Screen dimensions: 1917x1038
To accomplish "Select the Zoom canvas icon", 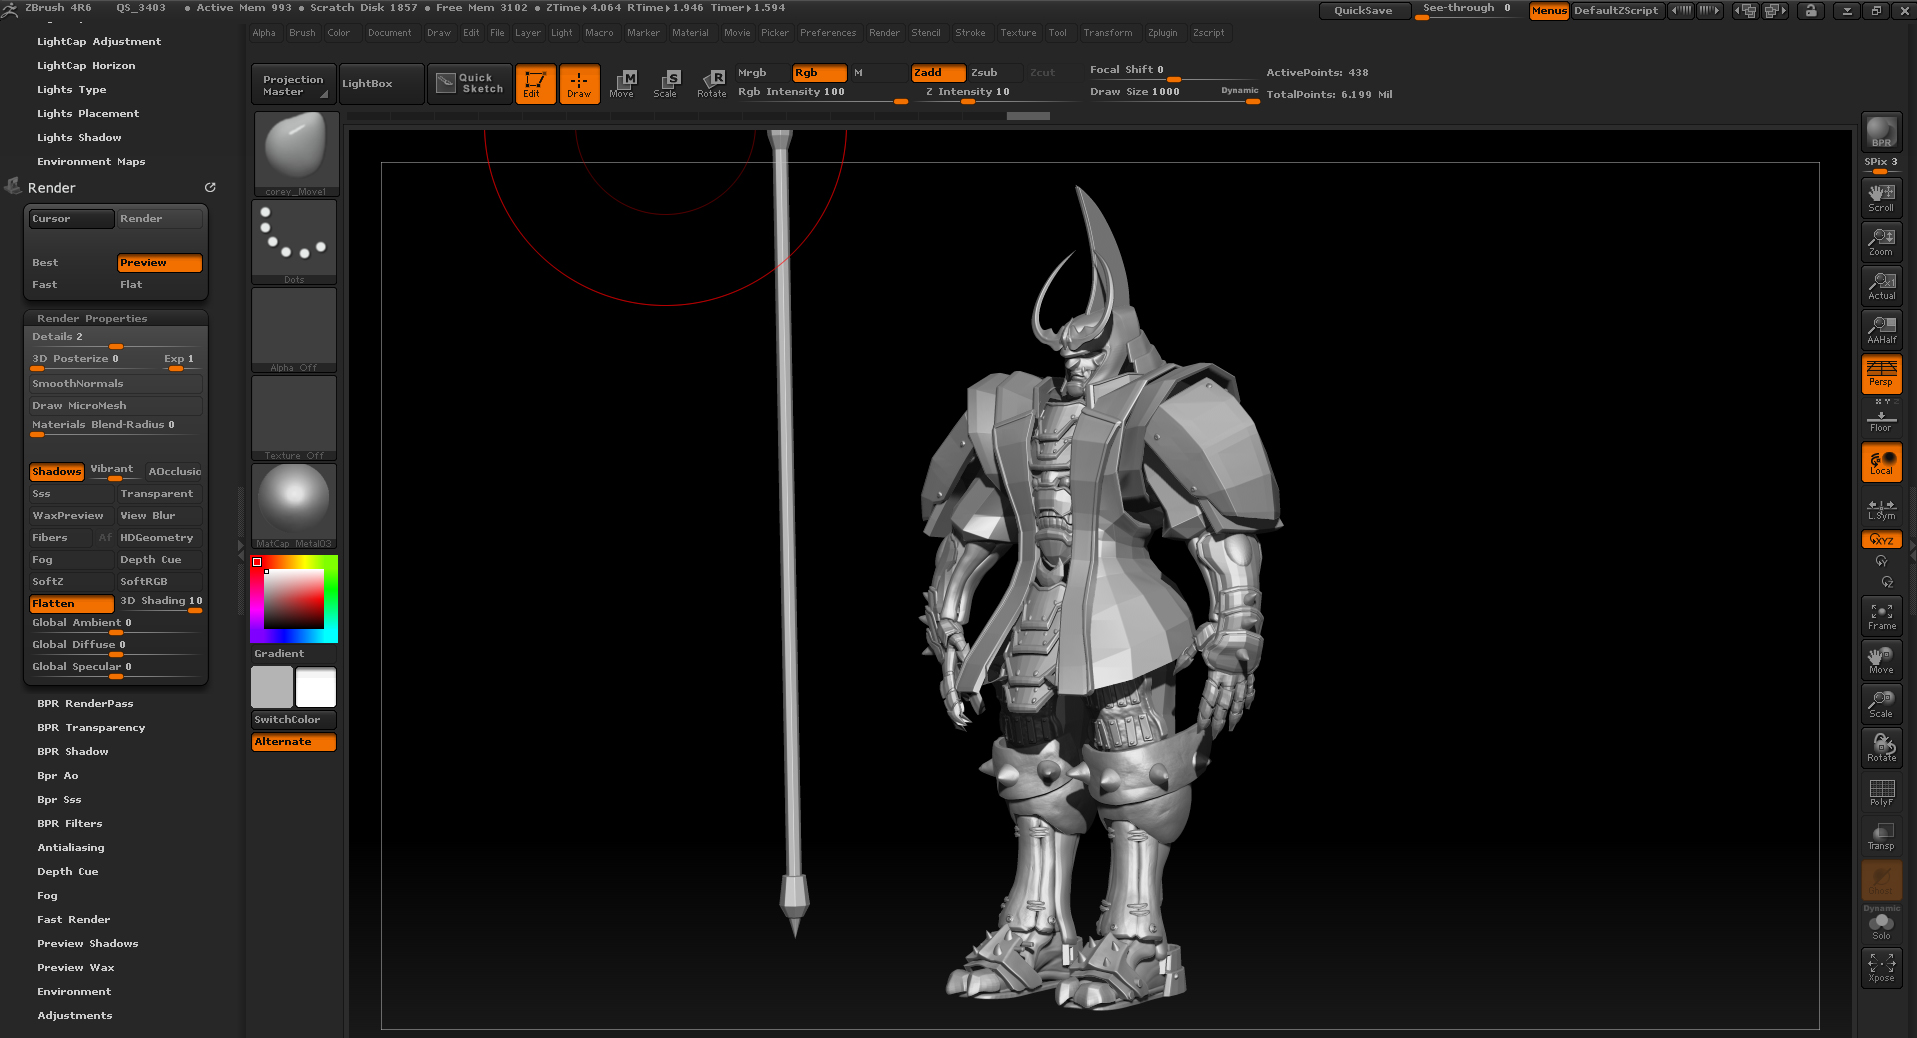I will (1881, 241).
